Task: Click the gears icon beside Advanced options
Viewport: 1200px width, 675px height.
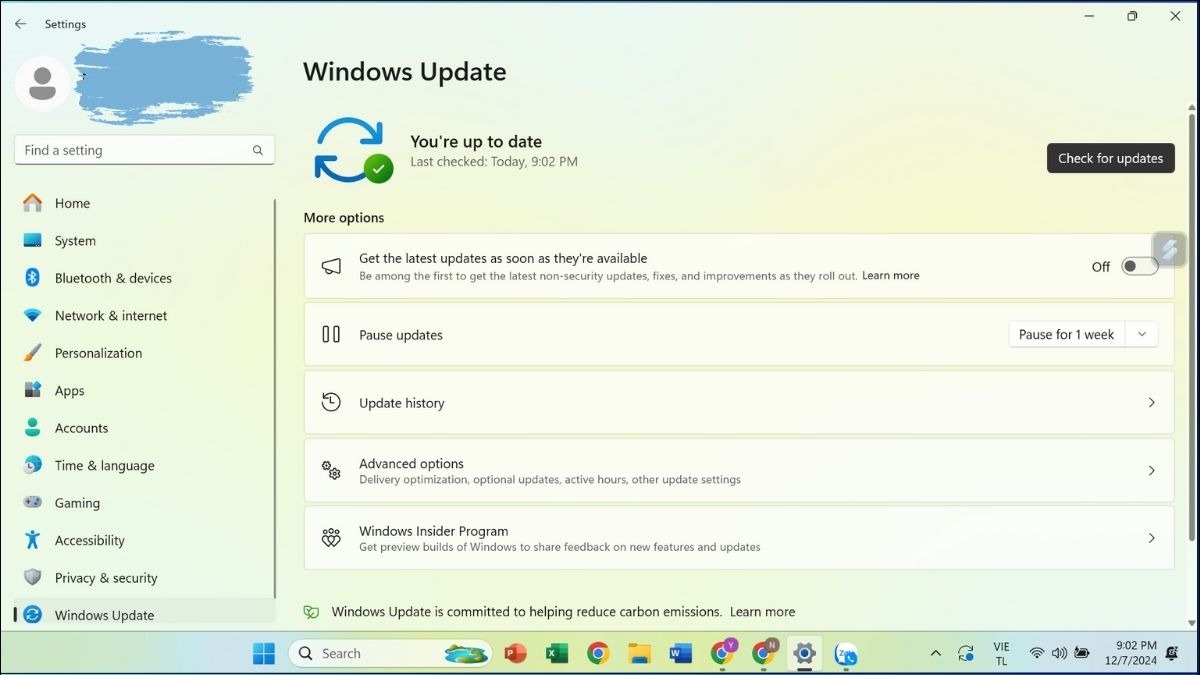Action: click(x=331, y=470)
